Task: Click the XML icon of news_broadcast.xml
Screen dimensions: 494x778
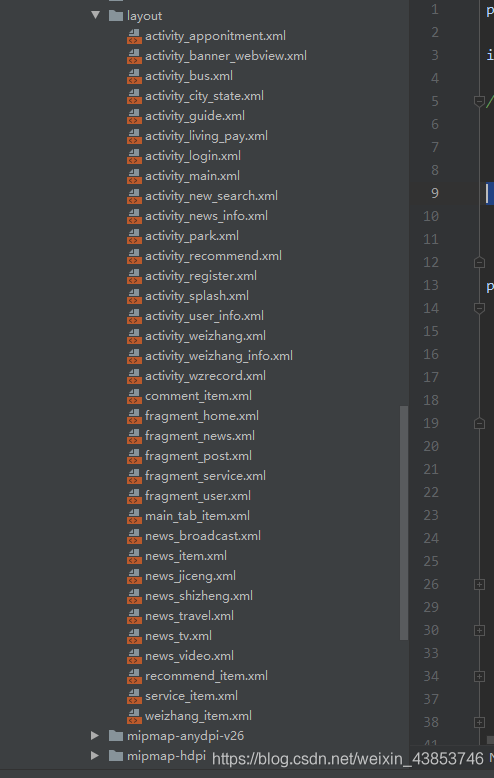Action: tap(134, 536)
